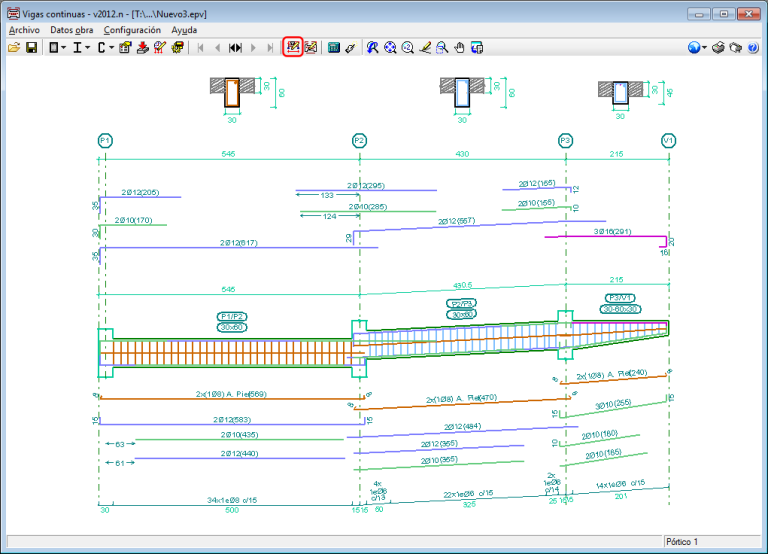768x554 pixels.
Task: Save the project with the diskette icon
Action: click(x=31, y=47)
